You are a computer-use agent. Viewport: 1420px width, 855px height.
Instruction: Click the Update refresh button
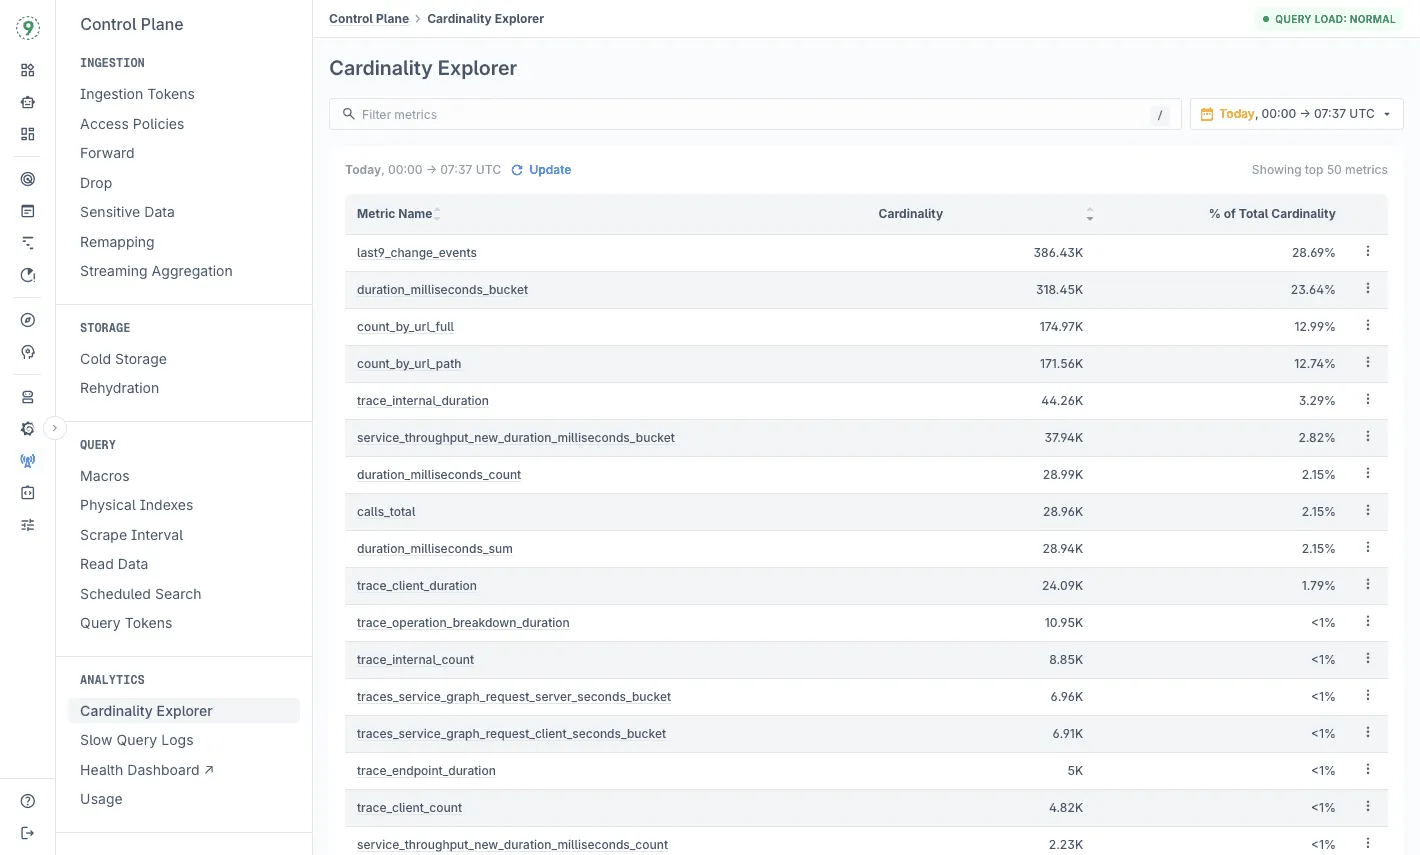coord(540,169)
